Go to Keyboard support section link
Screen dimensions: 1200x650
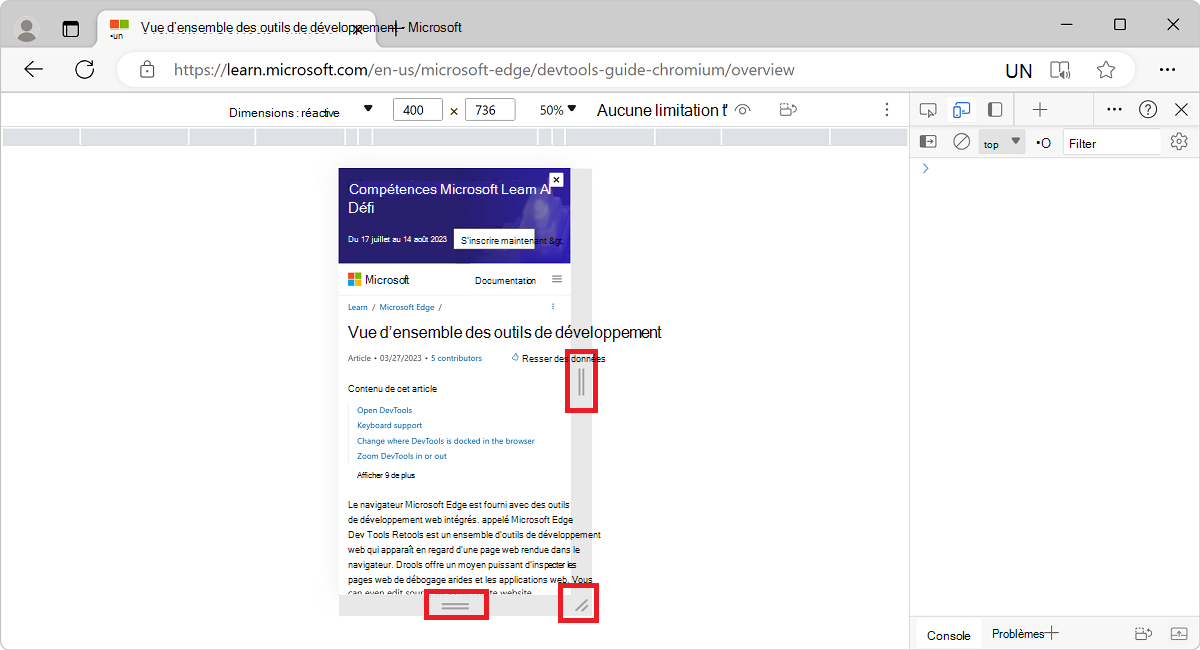coord(390,425)
